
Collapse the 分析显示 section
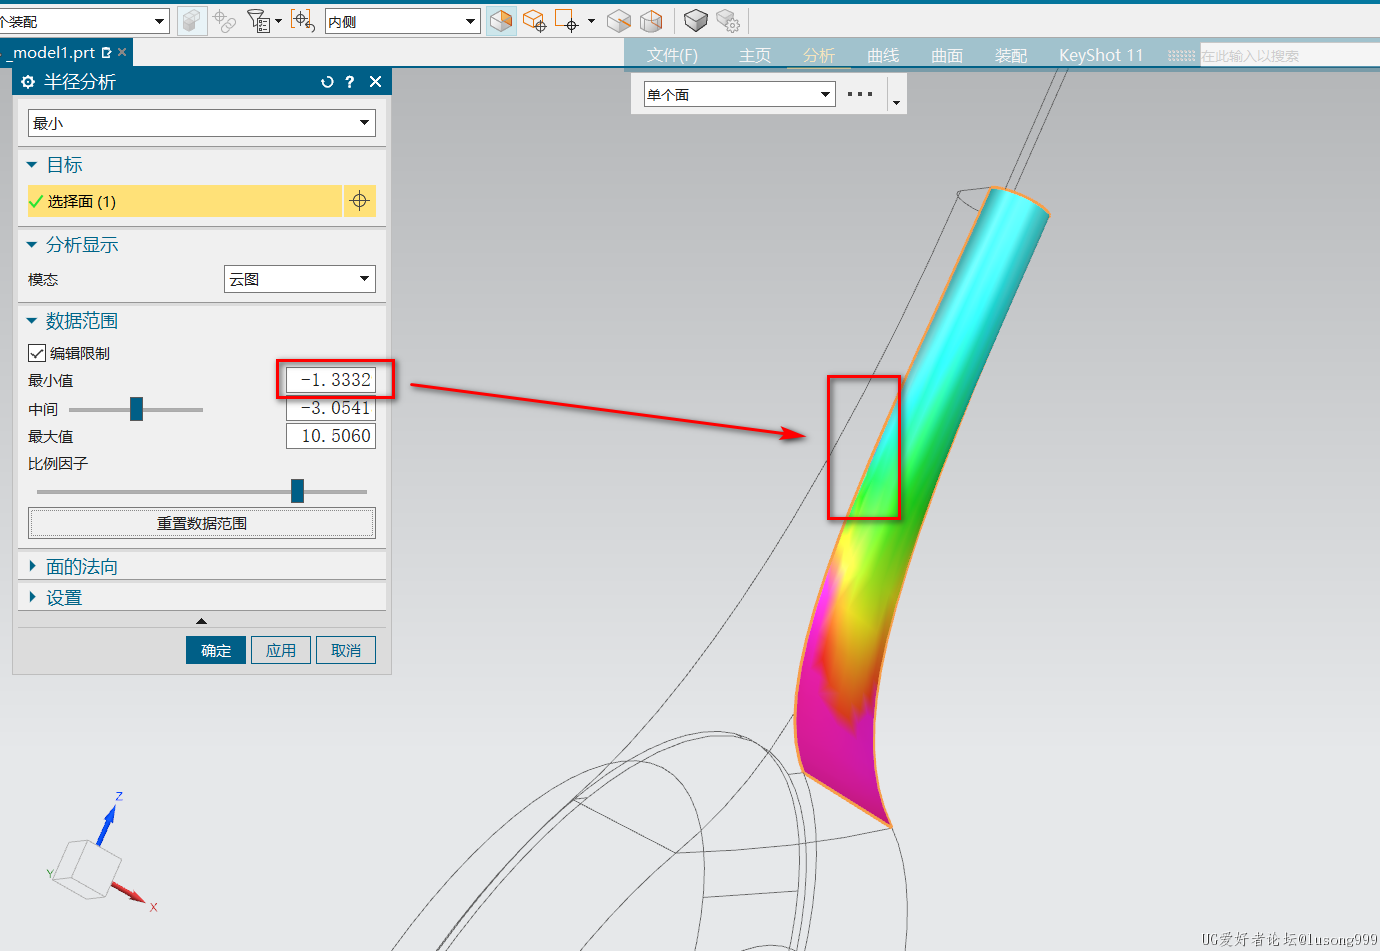tap(32, 245)
